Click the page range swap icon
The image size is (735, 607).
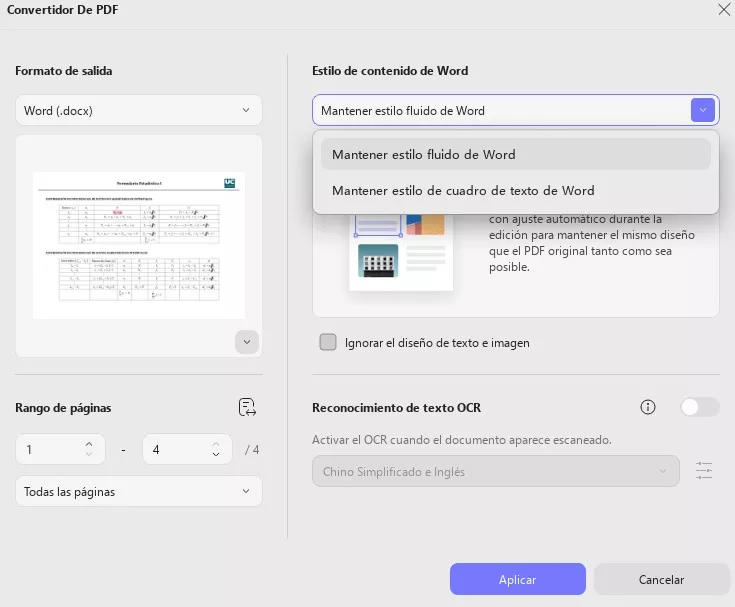[x=247, y=407]
